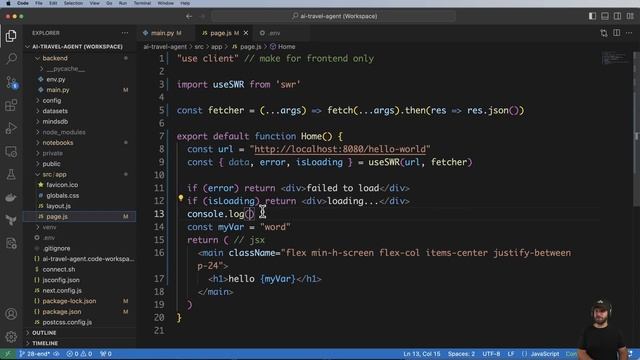Image resolution: width=640 pixels, height=360 pixels.
Task: Open Manage settings gear icon
Action: click(11, 337)
